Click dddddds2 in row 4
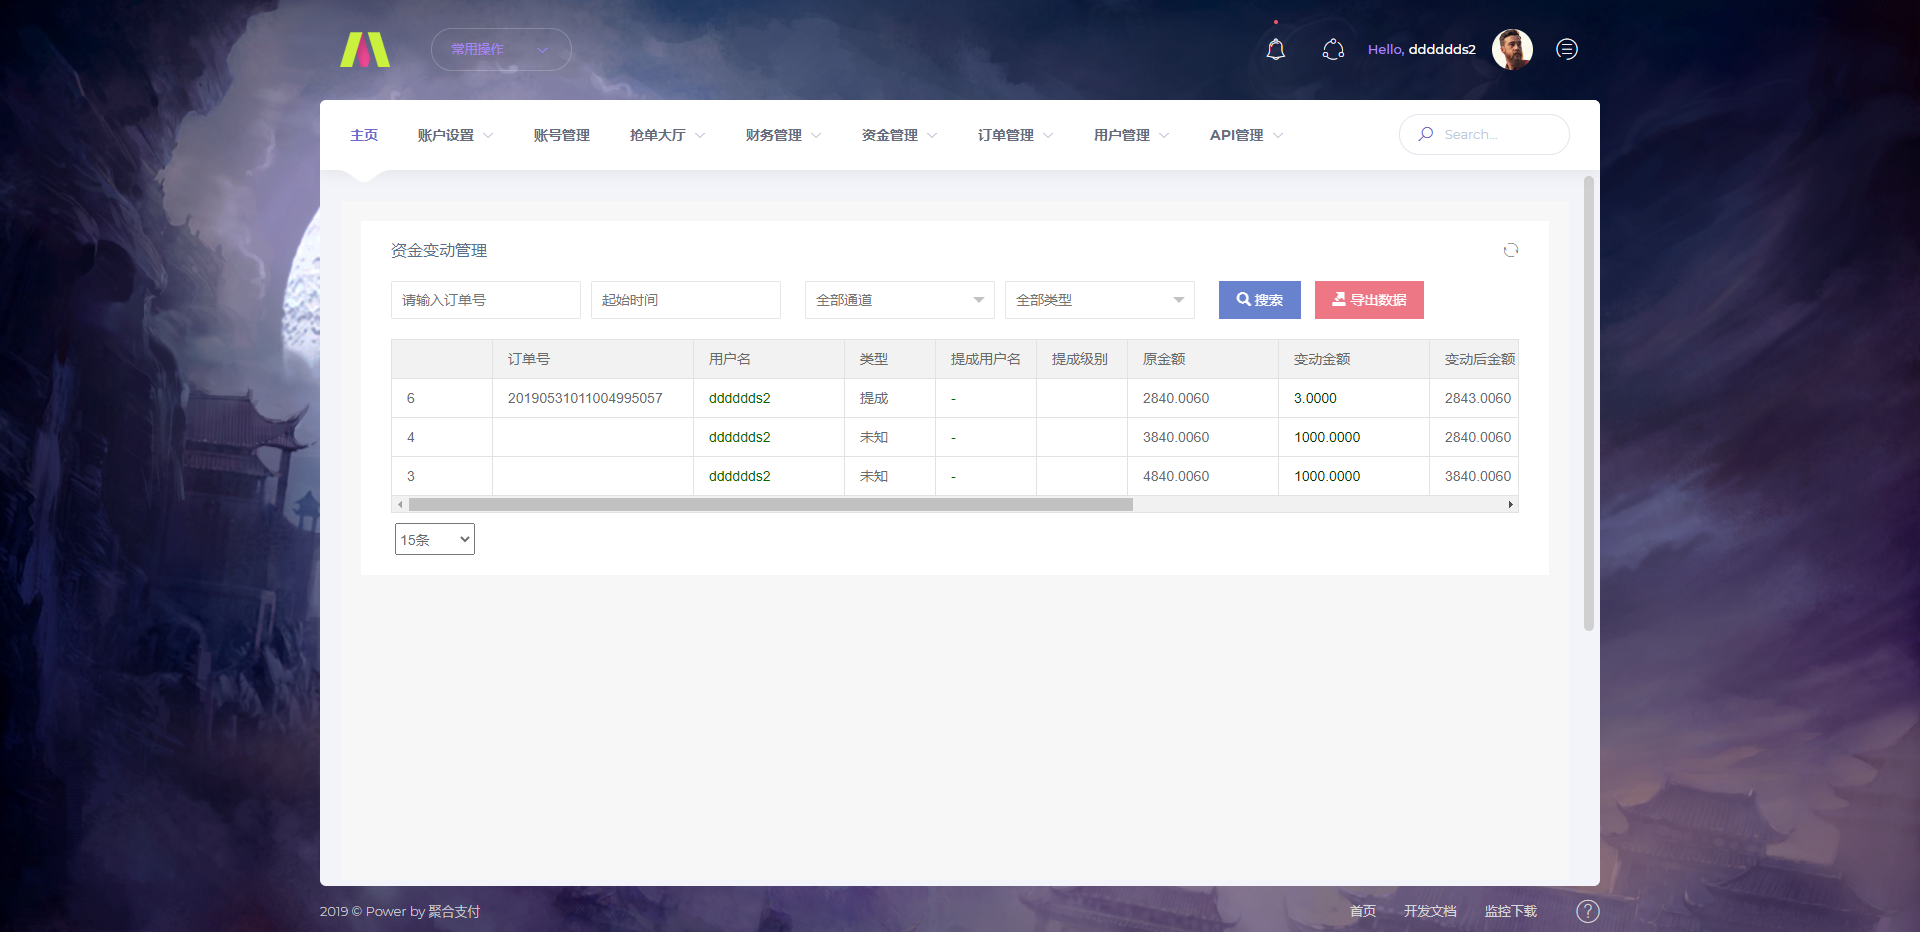Viewport: 1920px width, 932px height. tap(740, 437)
